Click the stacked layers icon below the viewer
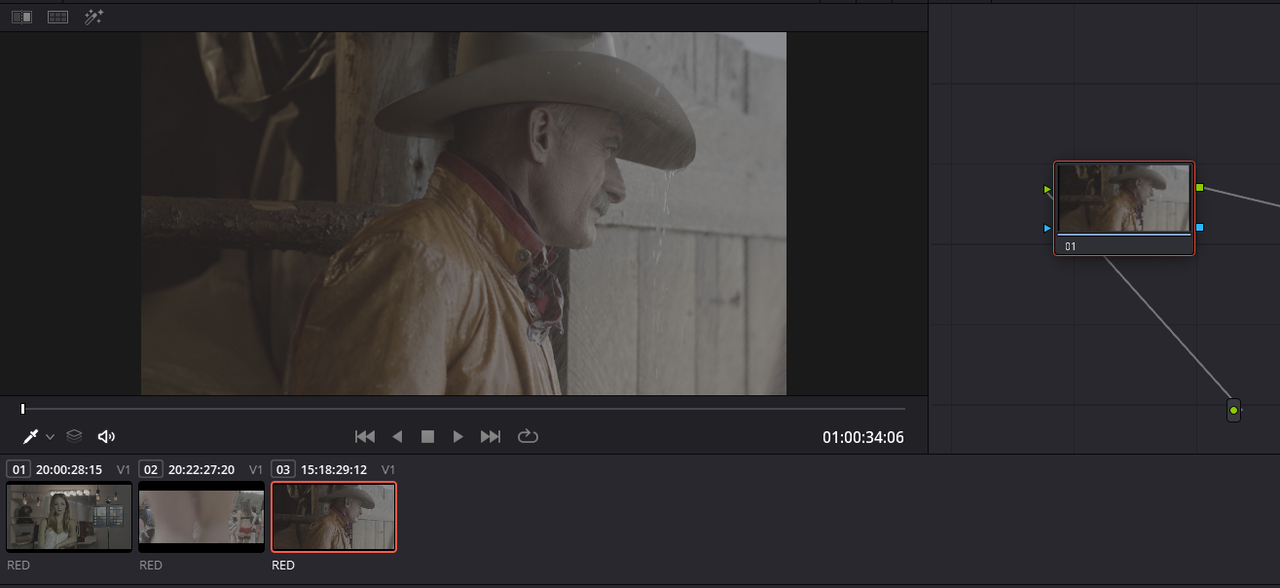This screenshot has height=588, width=1280. [x=74, y=436]
